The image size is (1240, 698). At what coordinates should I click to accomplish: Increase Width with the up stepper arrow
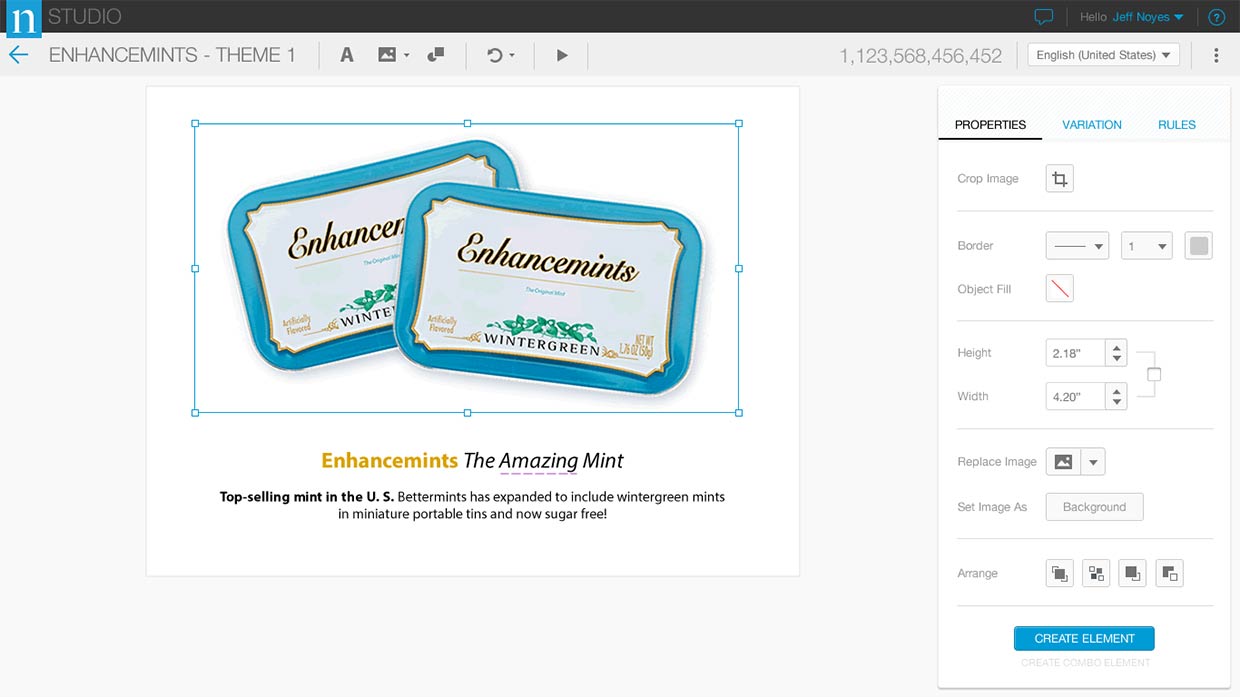1117,391
